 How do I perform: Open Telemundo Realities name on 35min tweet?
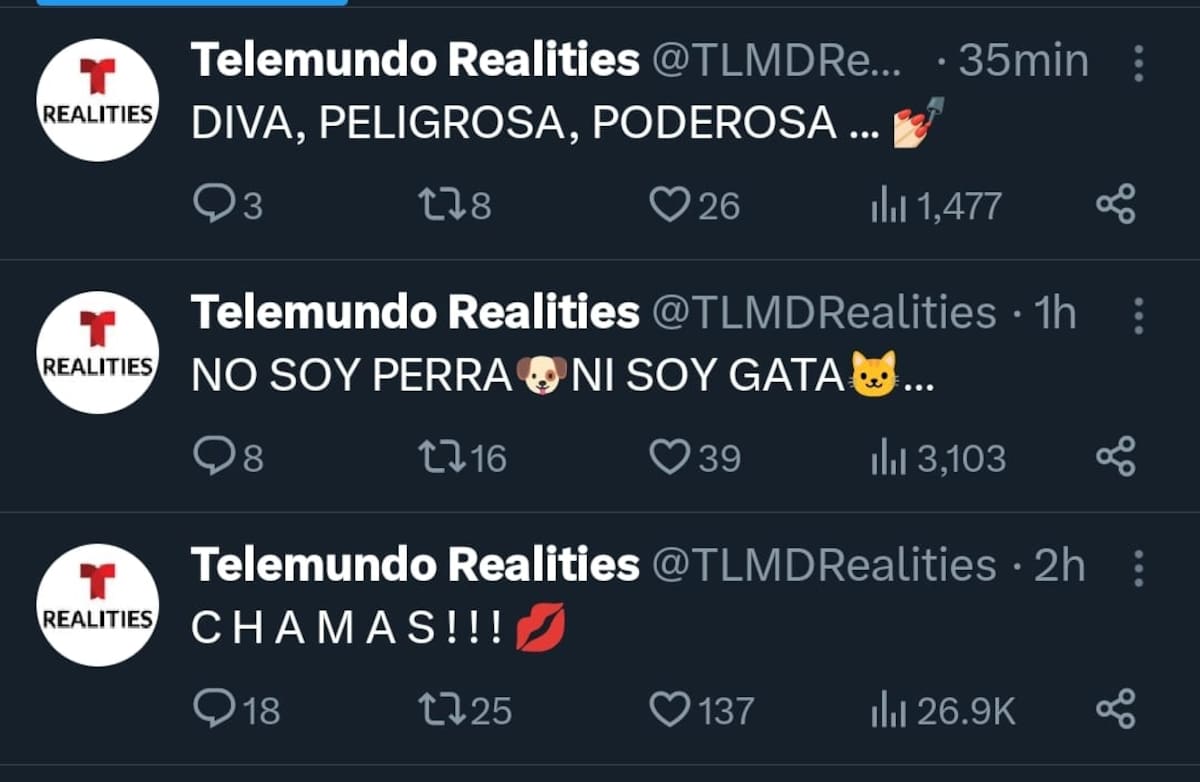pyautogui.click(x=415, y=61)
